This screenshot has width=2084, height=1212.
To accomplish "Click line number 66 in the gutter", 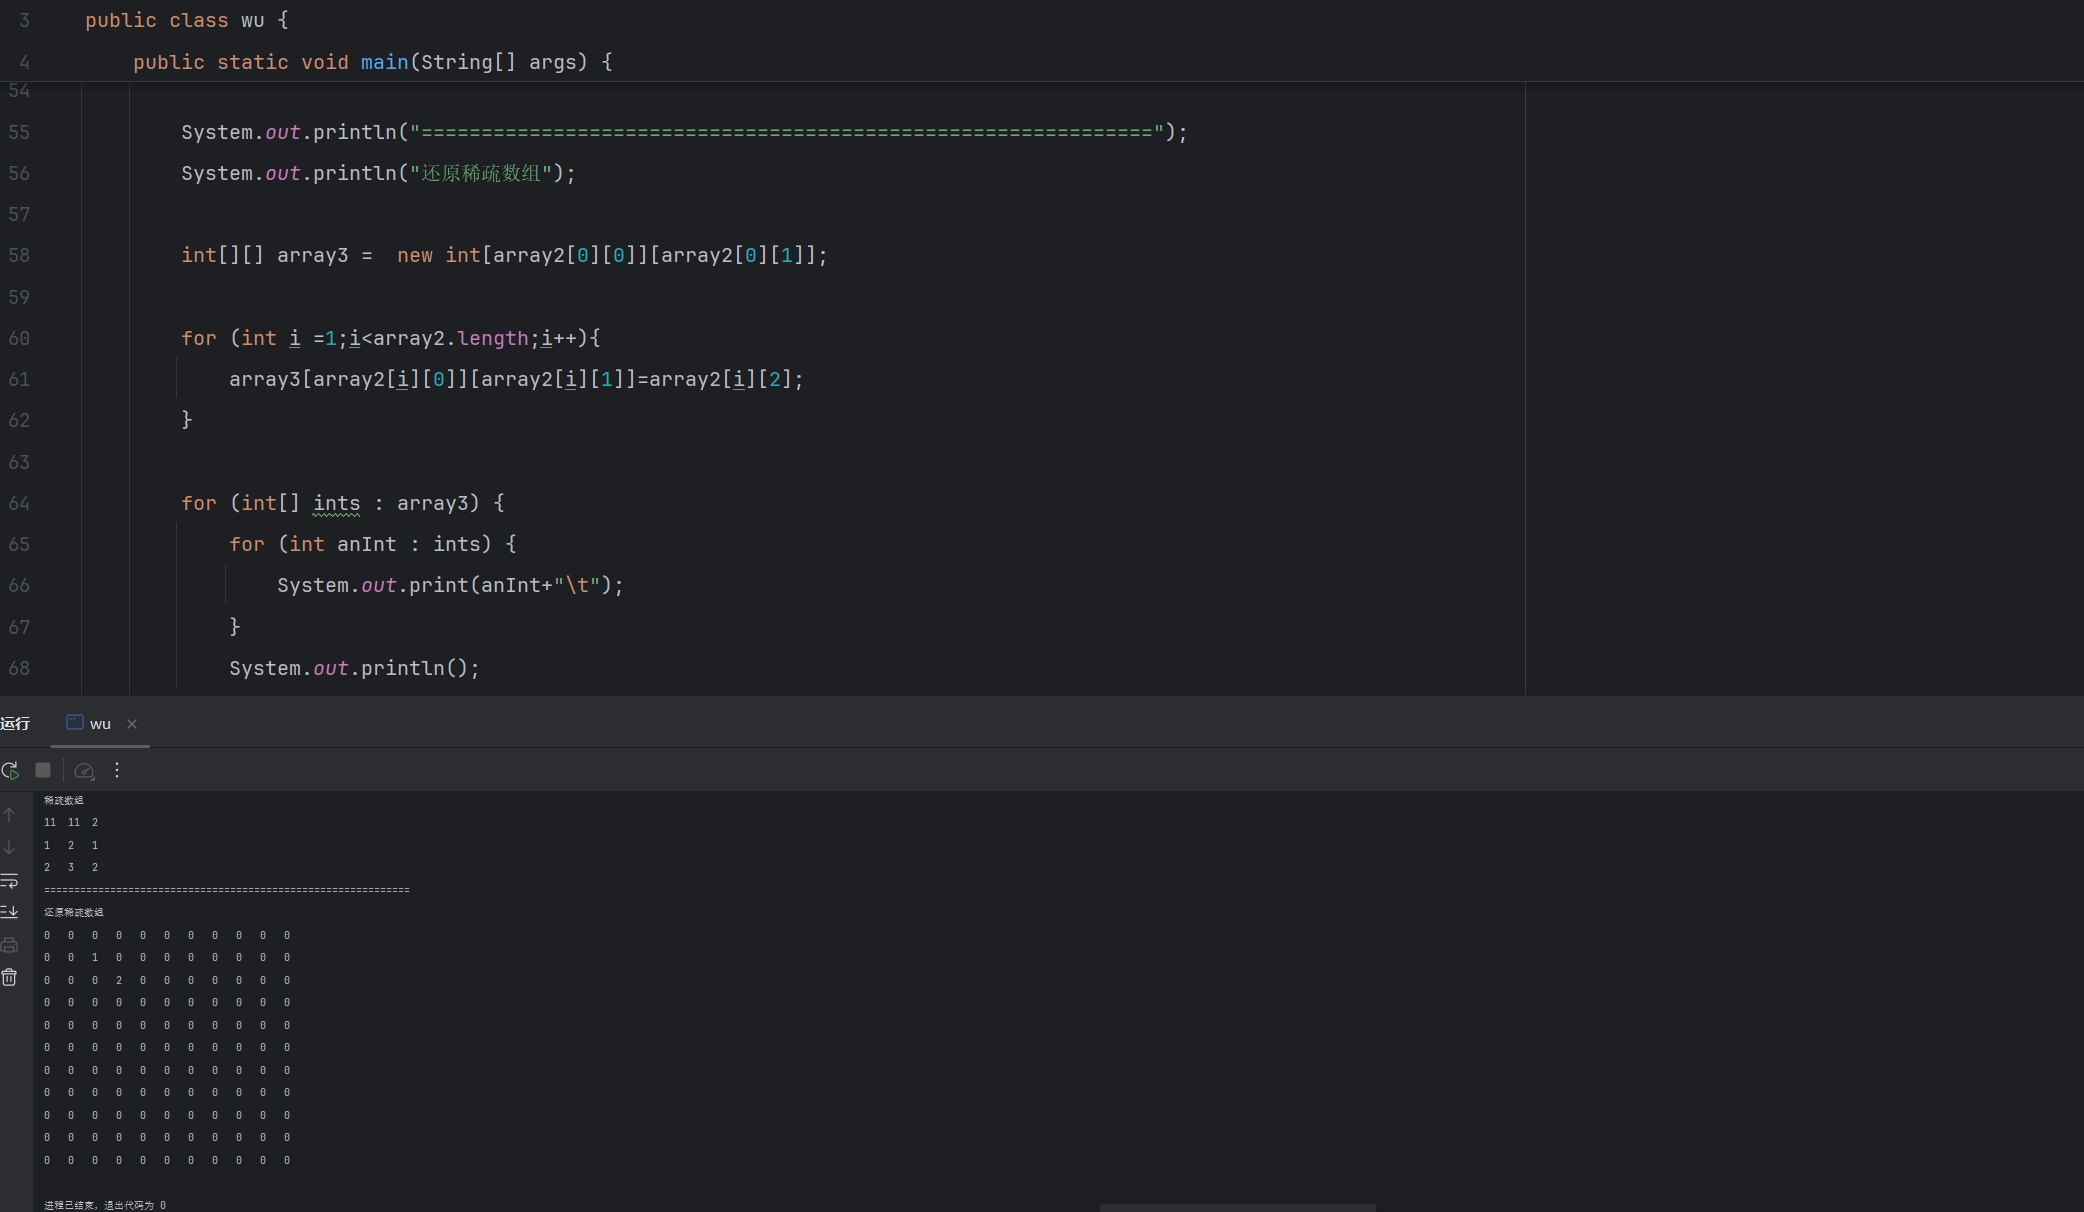I will click(19, 585).
